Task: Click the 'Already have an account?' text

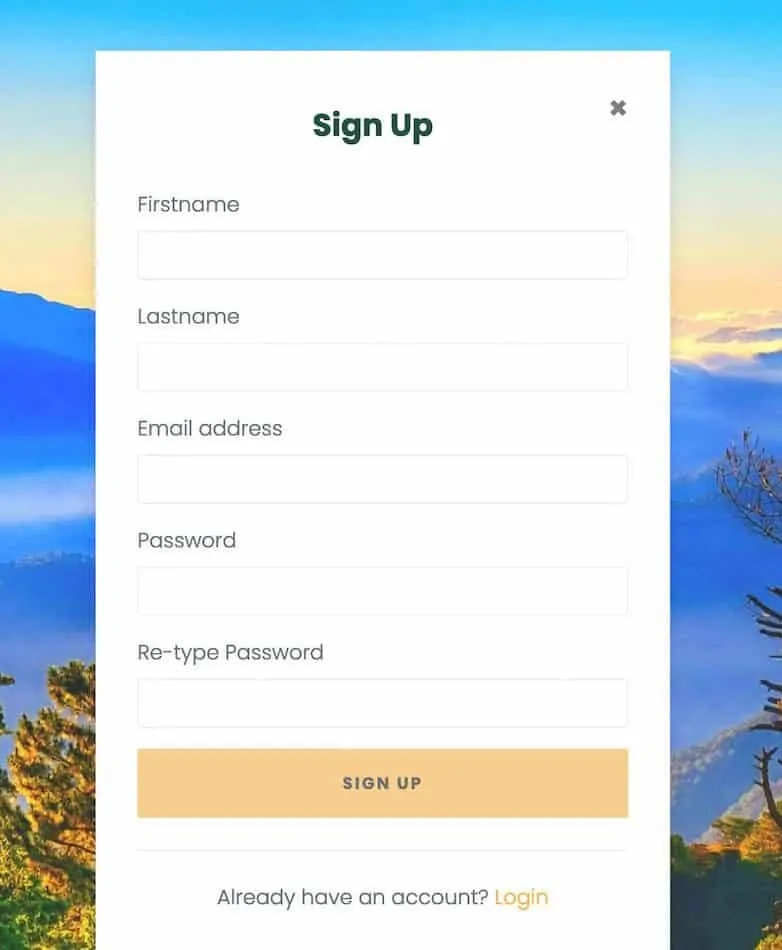Action: (x=353, y=897)
